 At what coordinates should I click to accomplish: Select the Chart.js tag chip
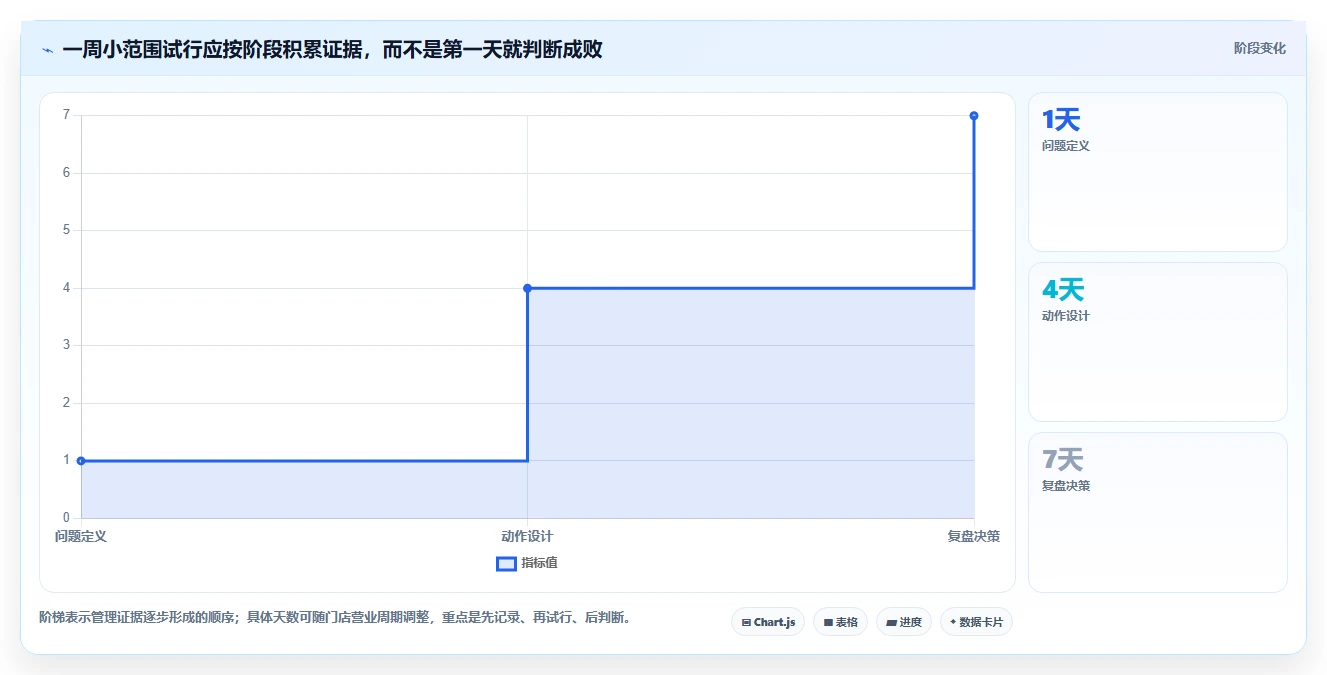click(768, 622)
